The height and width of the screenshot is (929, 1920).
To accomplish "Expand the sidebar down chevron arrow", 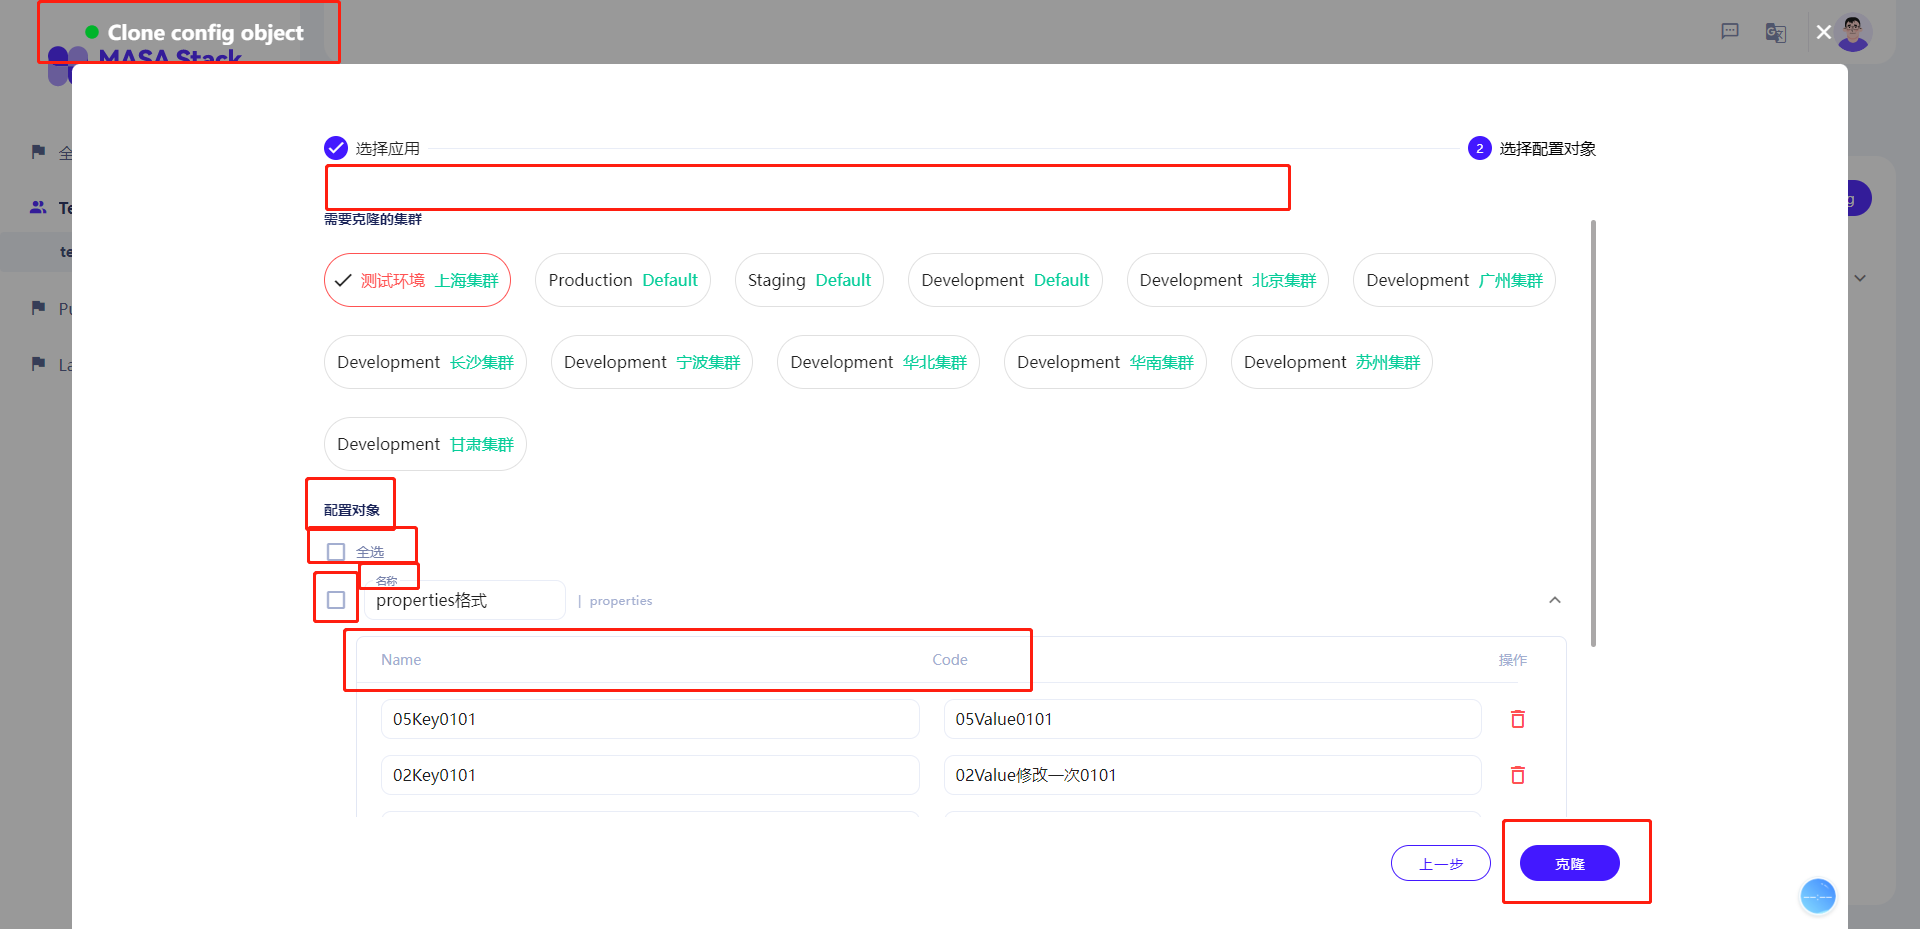I will [1860, 277].
